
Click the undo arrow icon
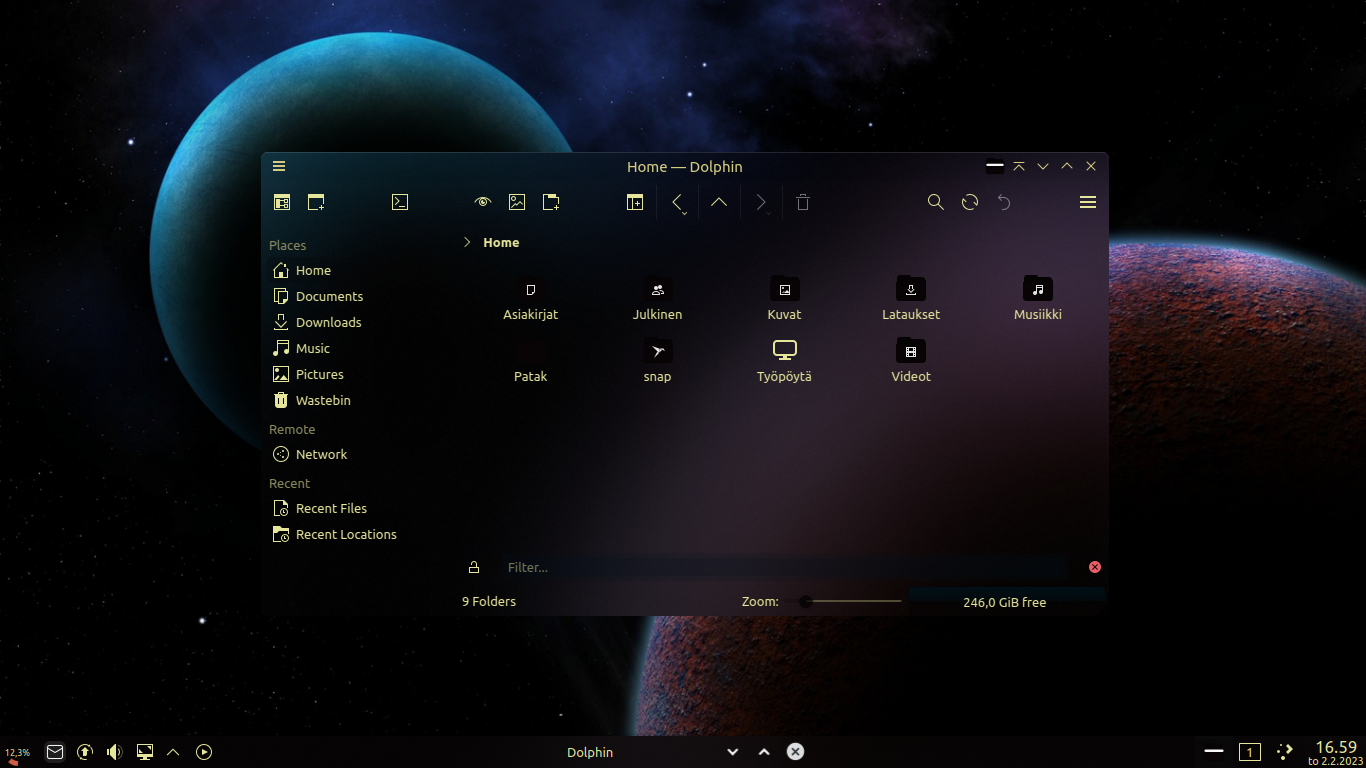tap(1004, 202)
